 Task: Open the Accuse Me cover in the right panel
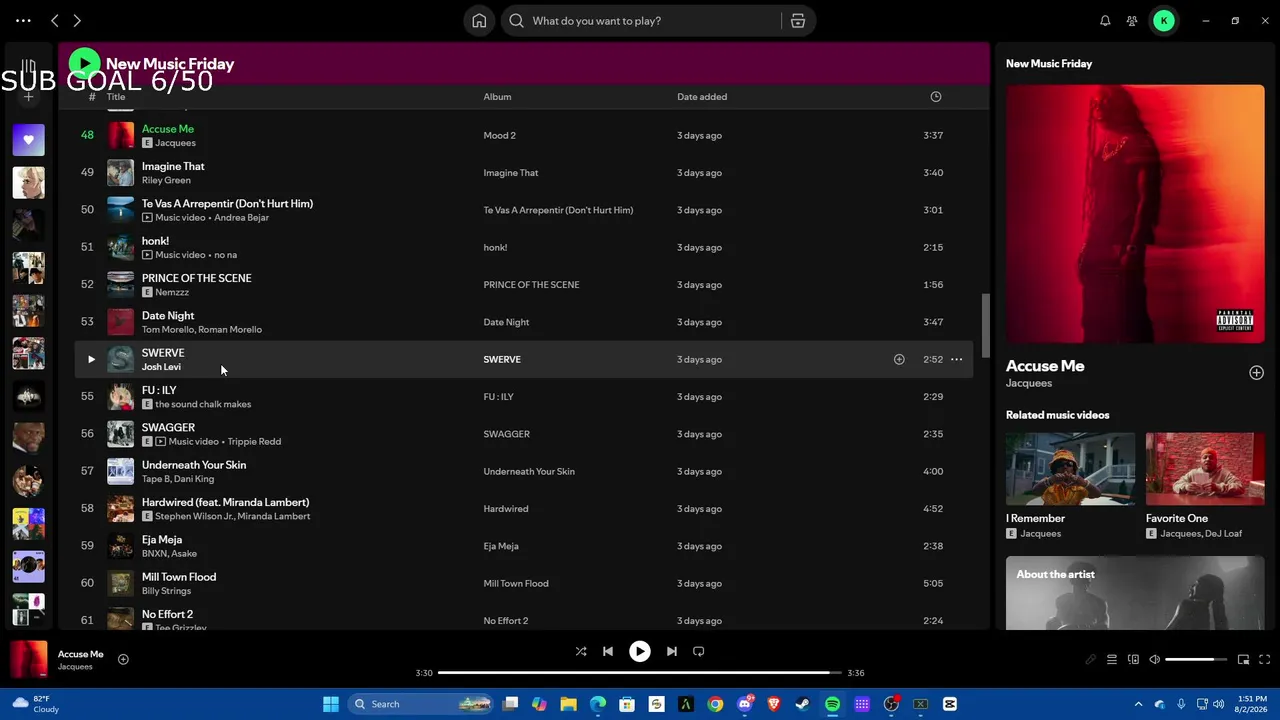click(x=1135, y=214)
